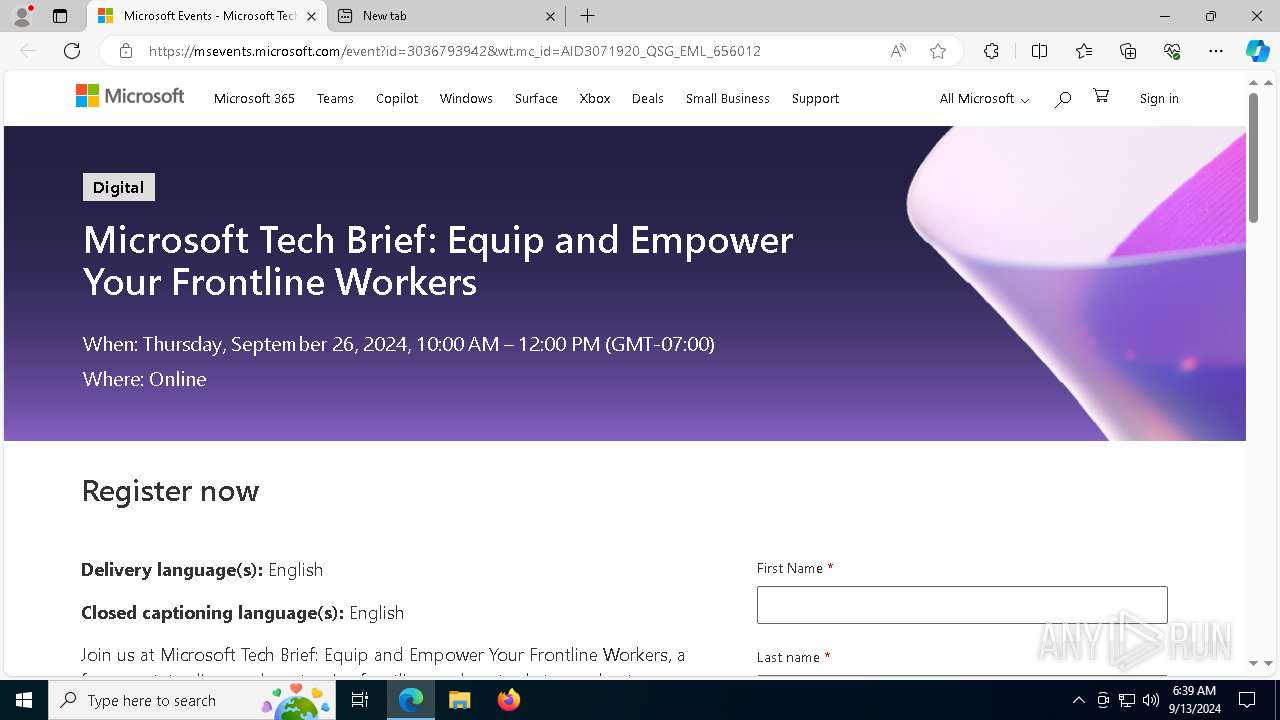Open the tab actions menu icon
This screenshot has height=720, width=1280.
[x=60, y=16]
